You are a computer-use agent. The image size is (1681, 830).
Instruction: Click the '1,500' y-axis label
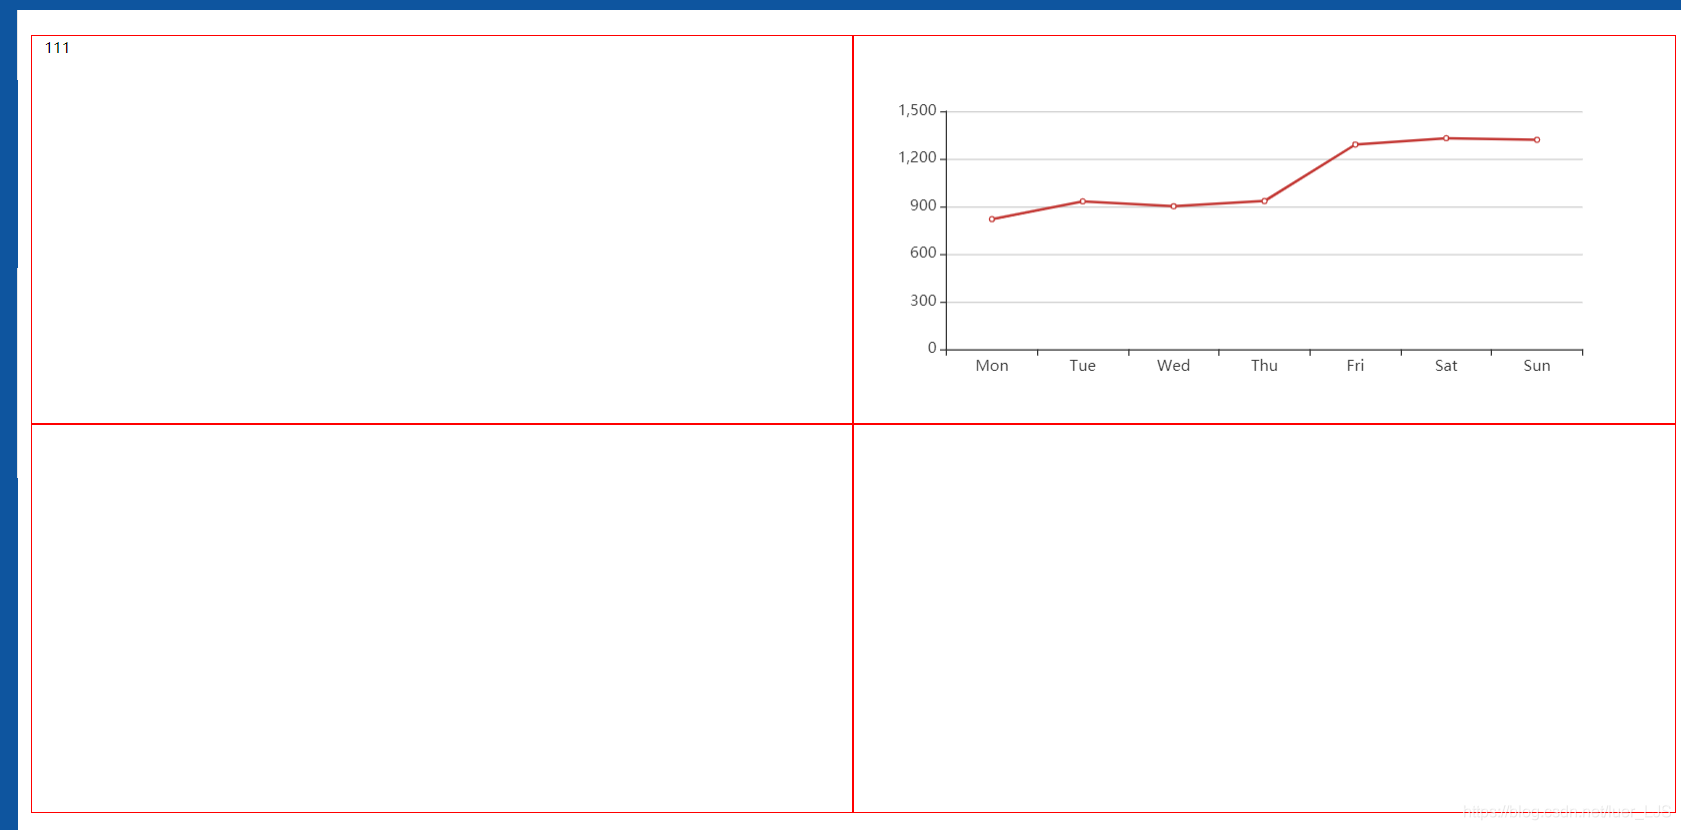(x=917, y=110)
